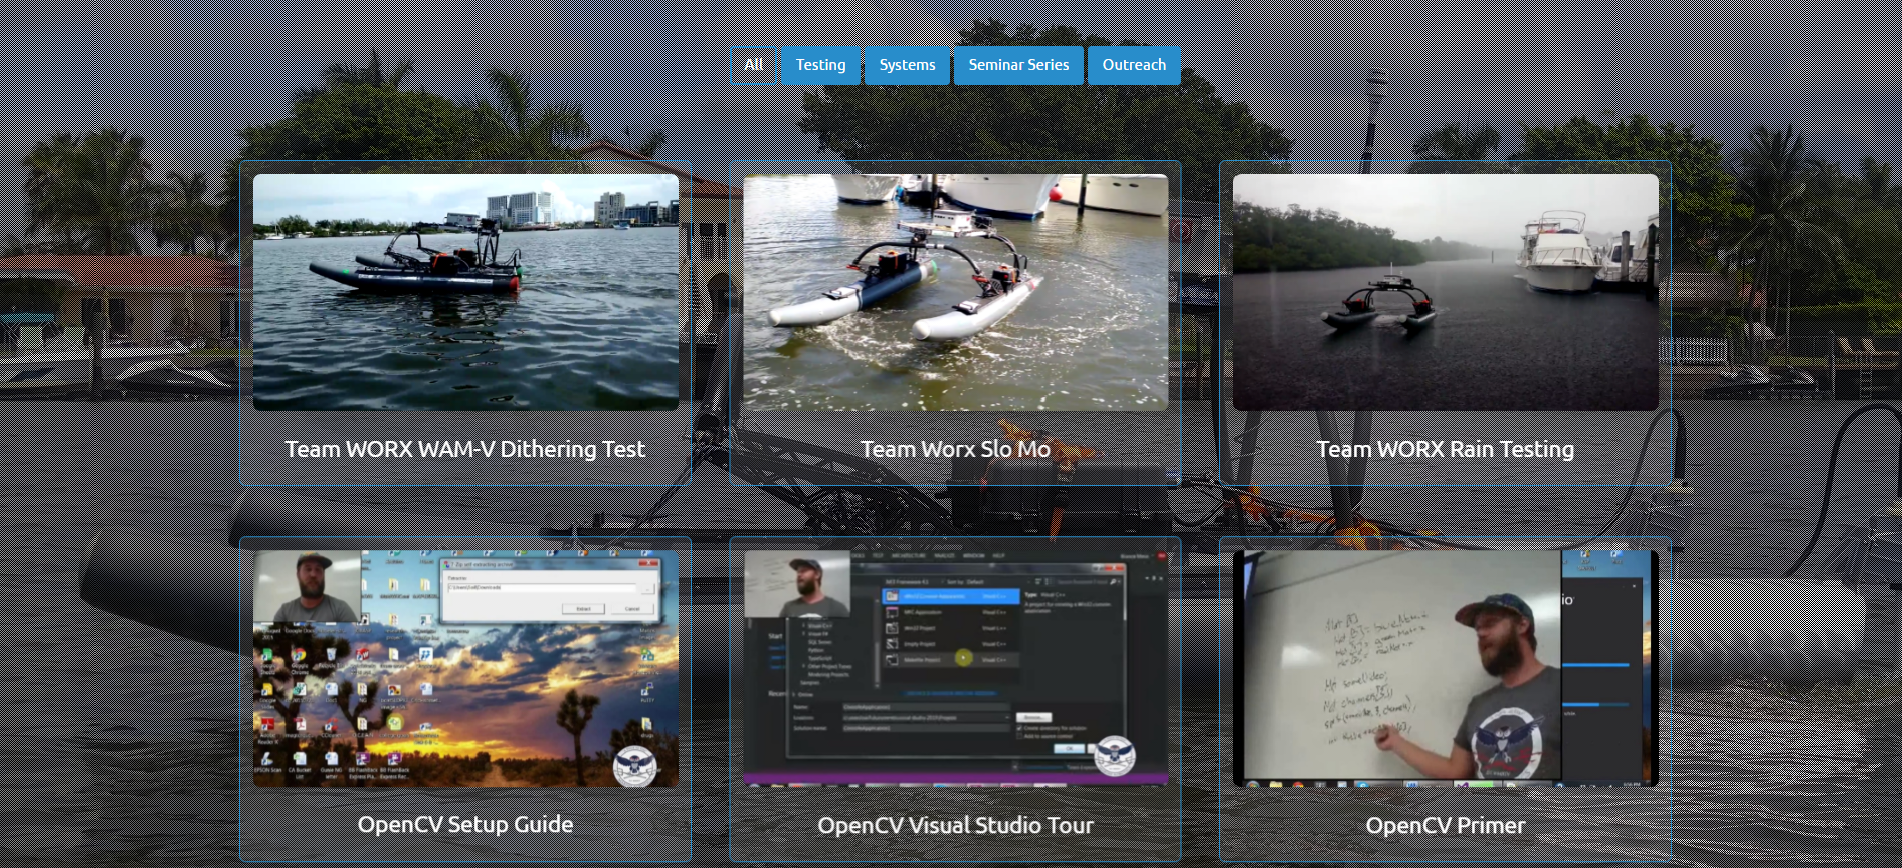The height and width of the screenshot is (868, 1902).
Task: Click the Team Worx Slo Mo title
Action: [955, 449]
